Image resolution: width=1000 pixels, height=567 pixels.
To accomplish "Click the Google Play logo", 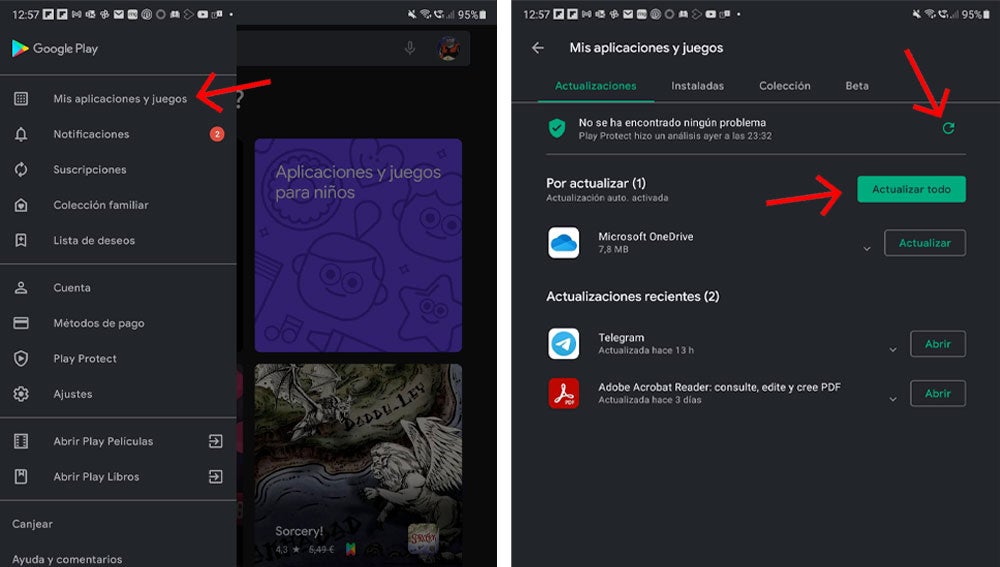I will click(x=55, y=48).
